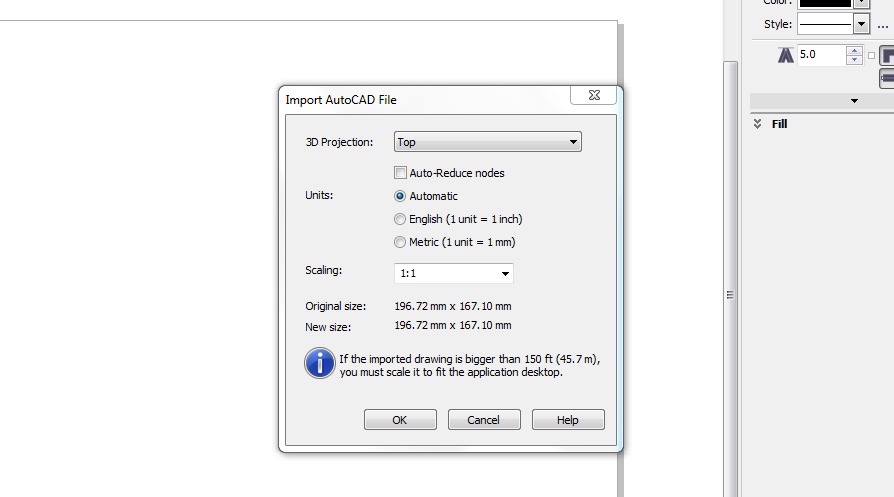Click the miter limit icon
Screen dimensions: 894x497
coord(786,55)
